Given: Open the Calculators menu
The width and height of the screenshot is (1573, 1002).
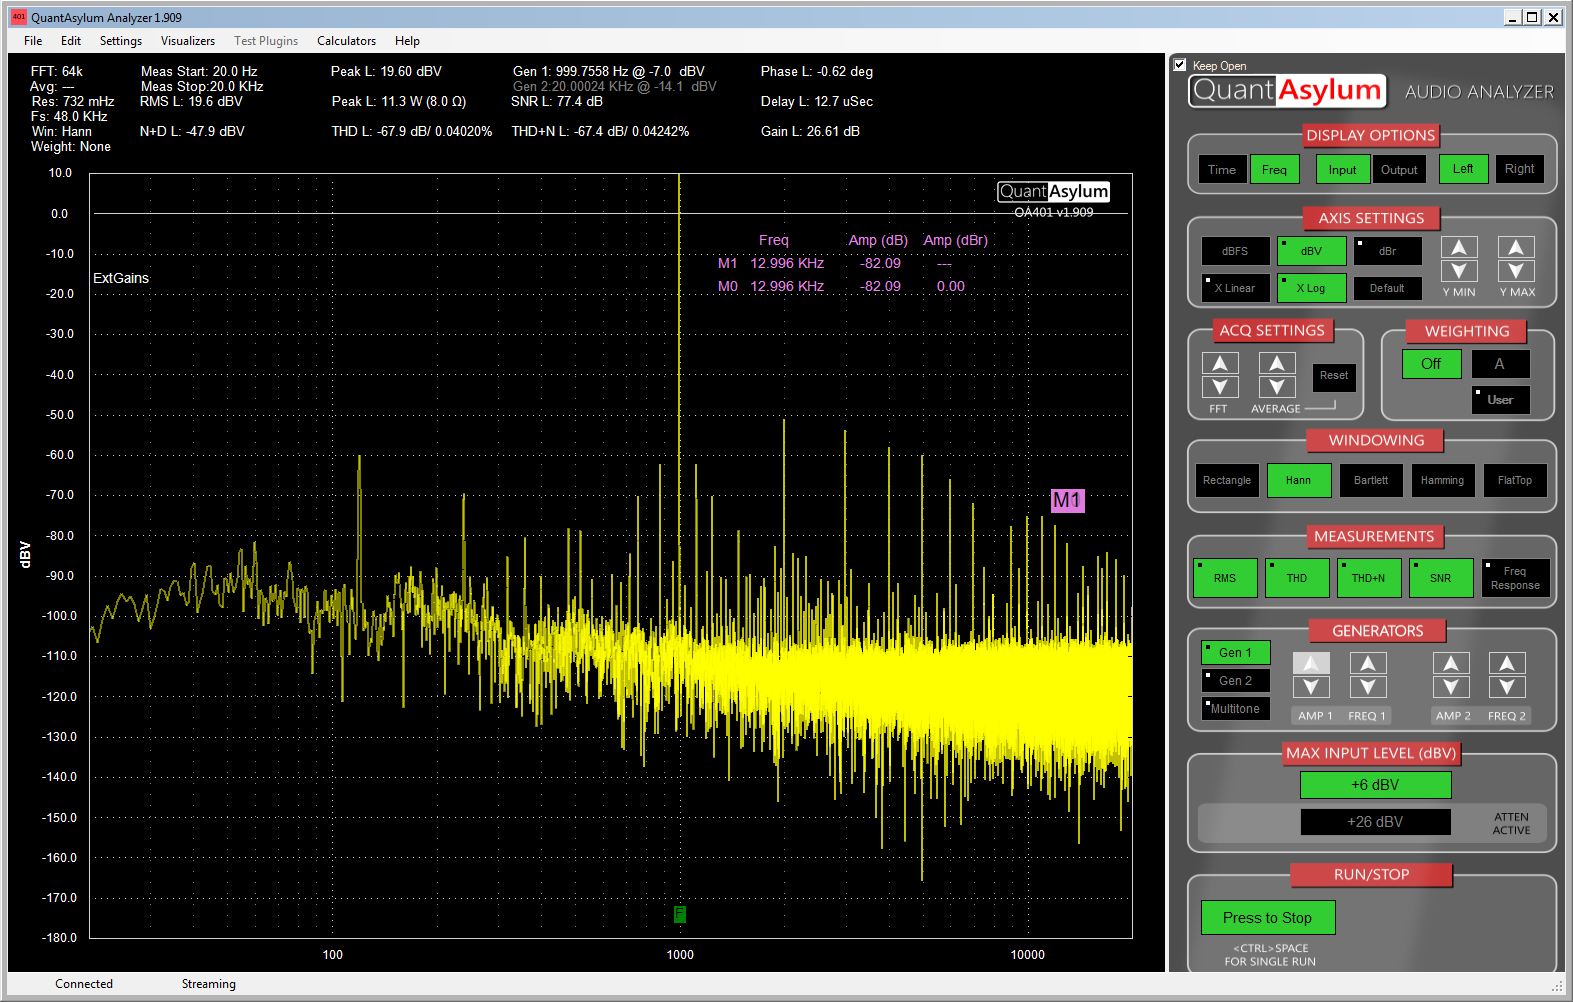Looking at the screenshot, I should click(347, 41).
